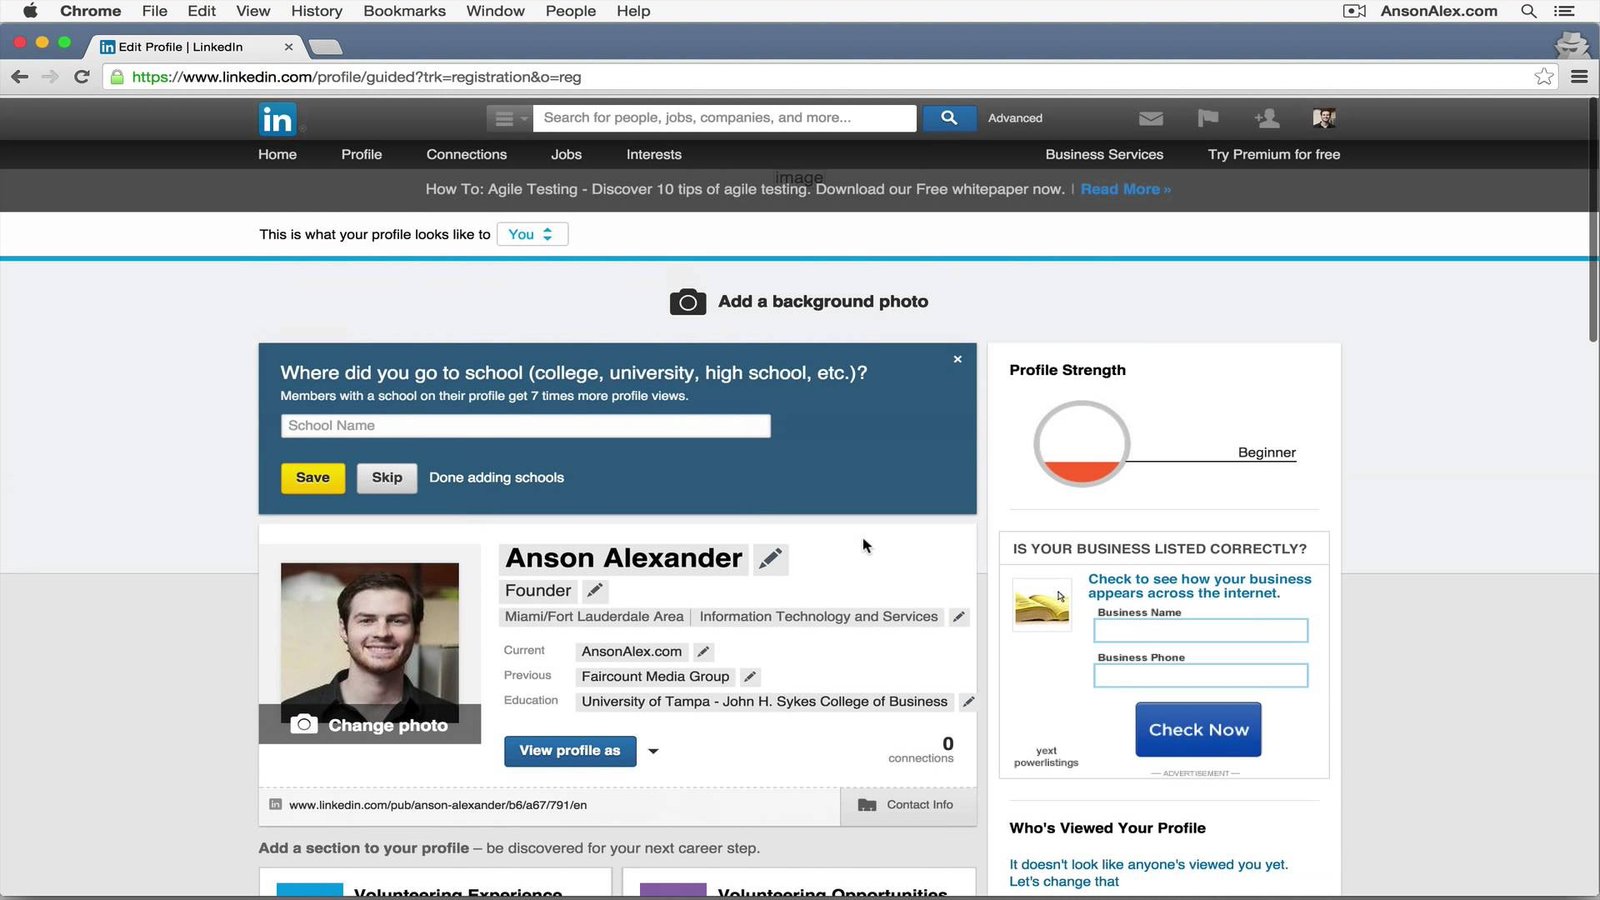Edit previous Faircount Media Group pencil
This screenshot has height=900, width=1600.
pyautogui.click(x=750, y=677)
